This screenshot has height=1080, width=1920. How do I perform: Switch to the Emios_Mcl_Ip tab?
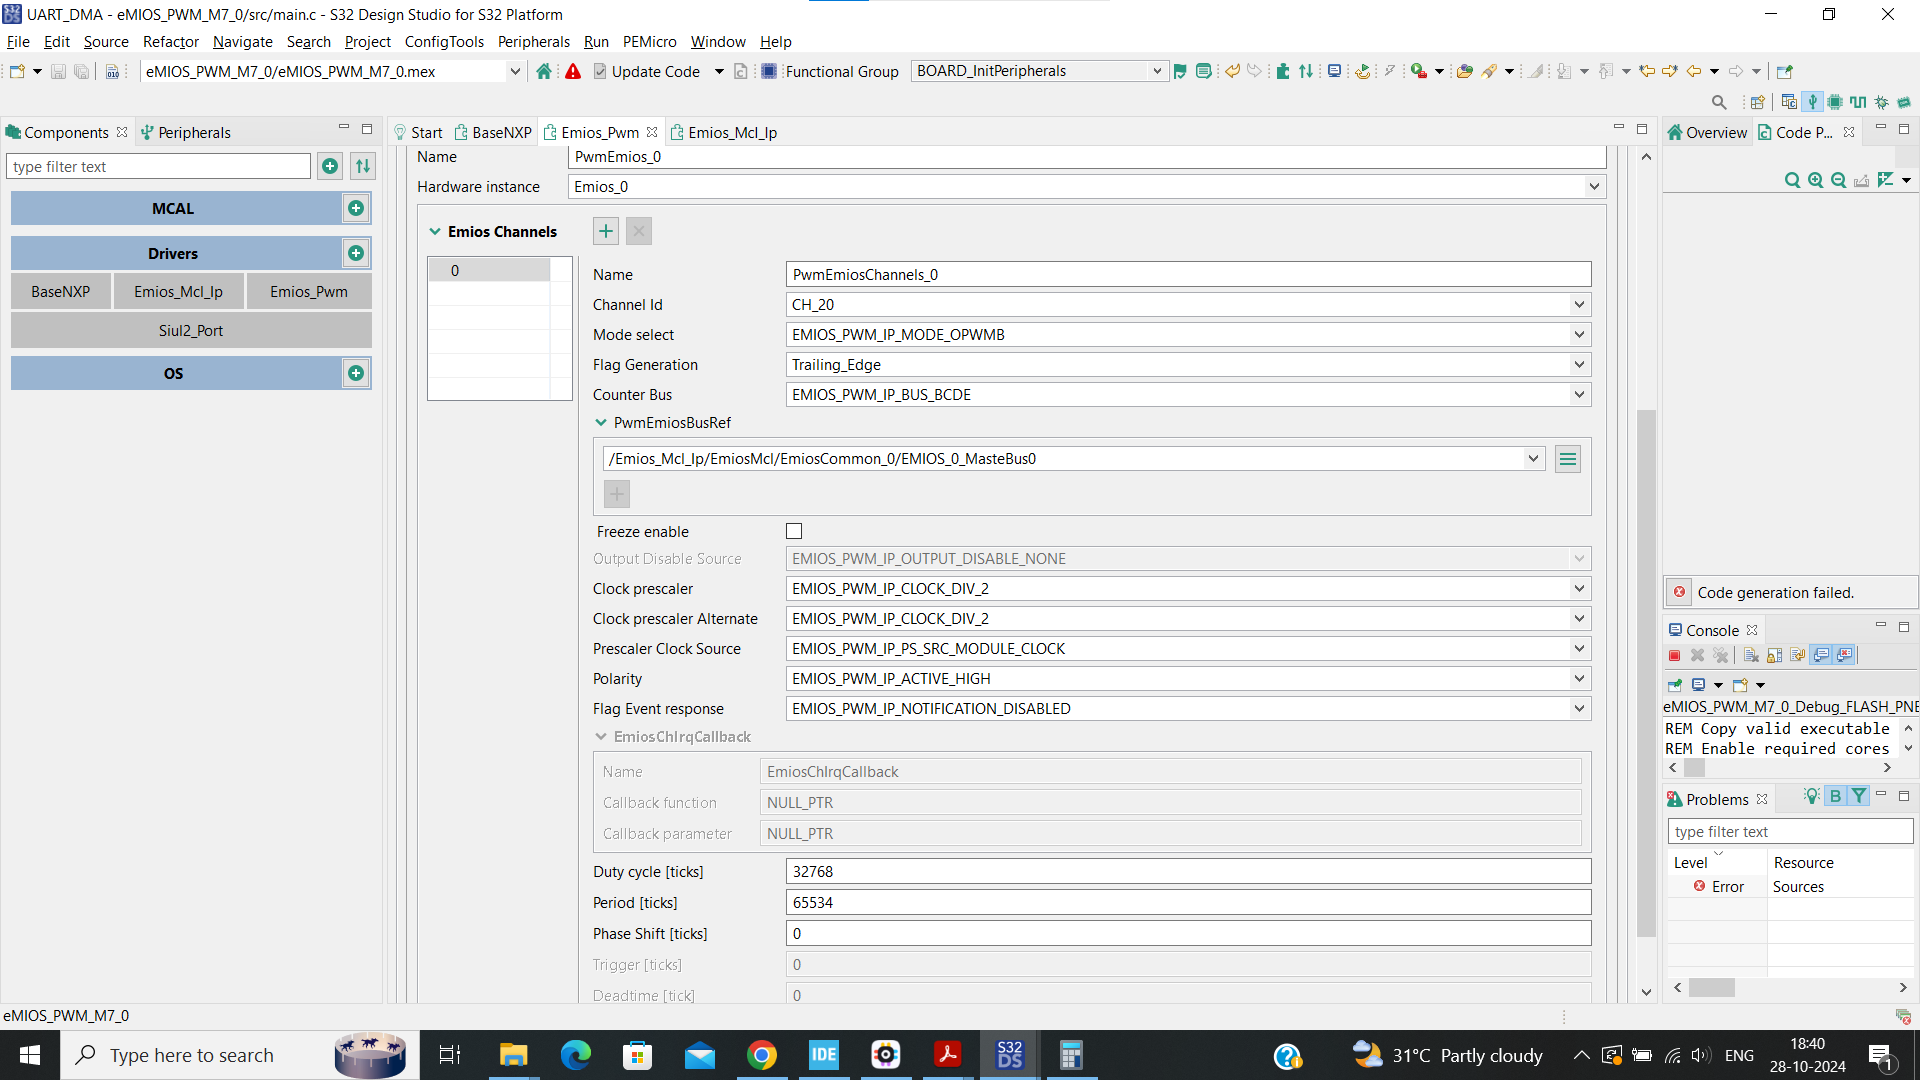[x=731, y=132]
